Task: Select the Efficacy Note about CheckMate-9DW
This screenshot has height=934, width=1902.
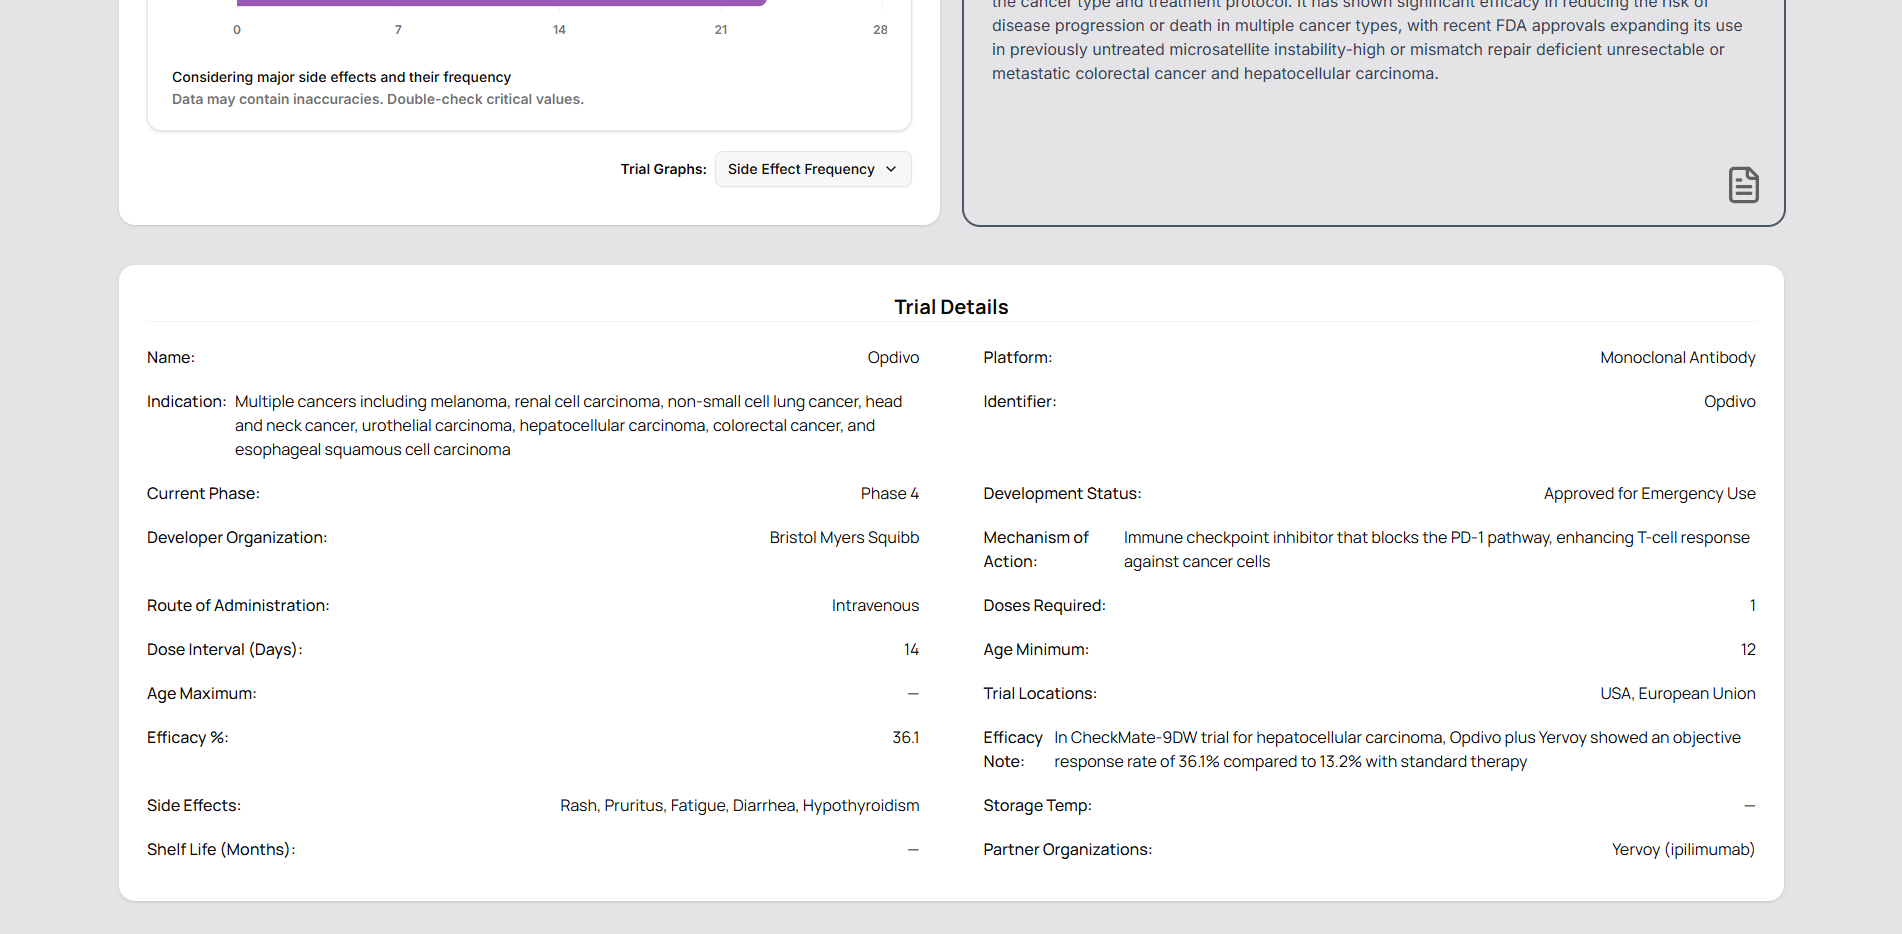Action: click(1397, 750)
